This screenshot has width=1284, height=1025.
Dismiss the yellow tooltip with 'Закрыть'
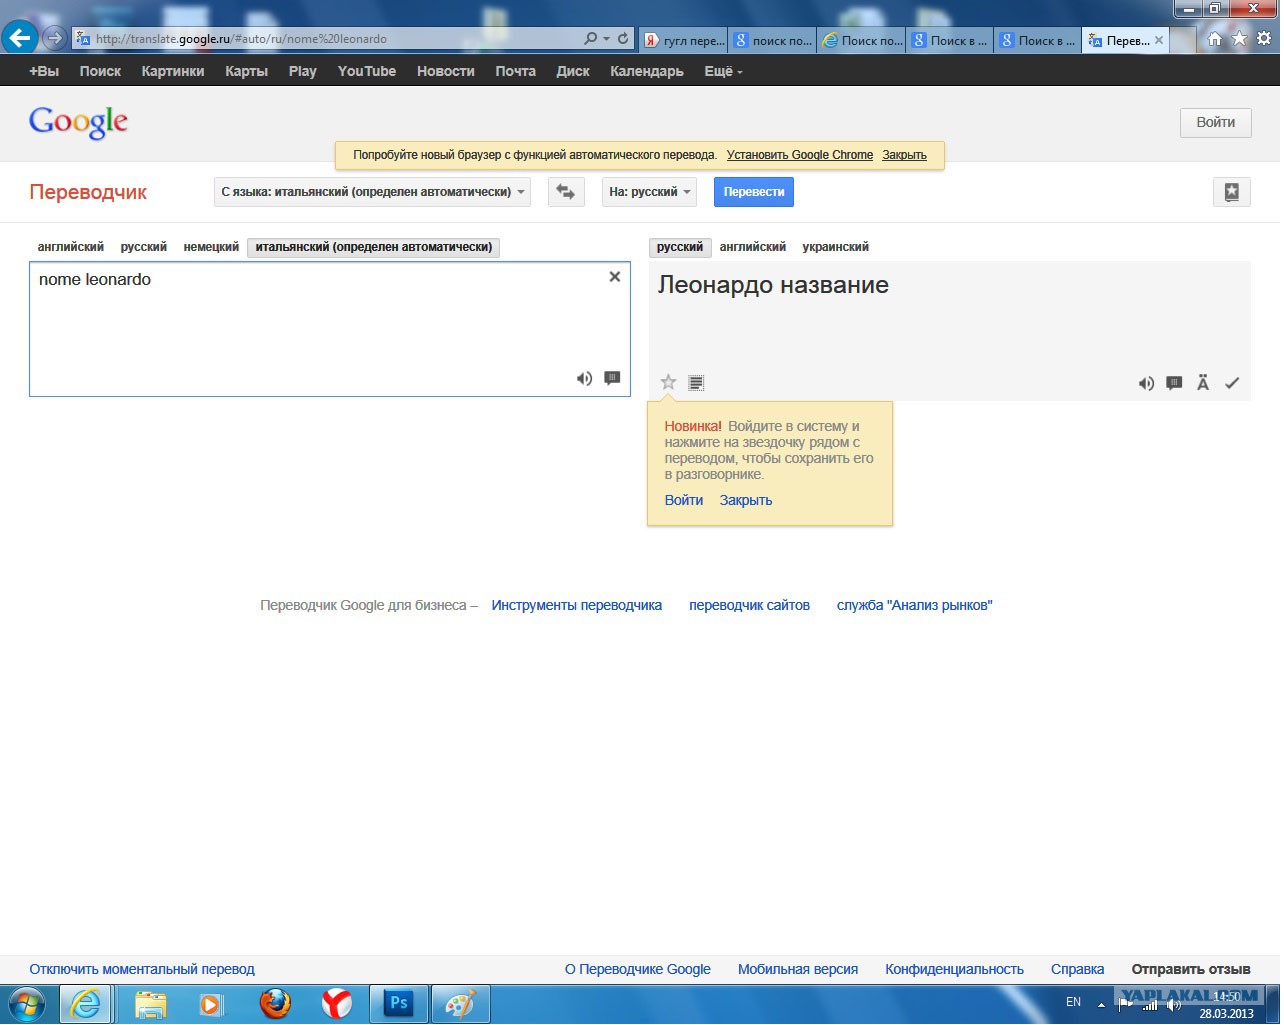click(x=746, y=500)
